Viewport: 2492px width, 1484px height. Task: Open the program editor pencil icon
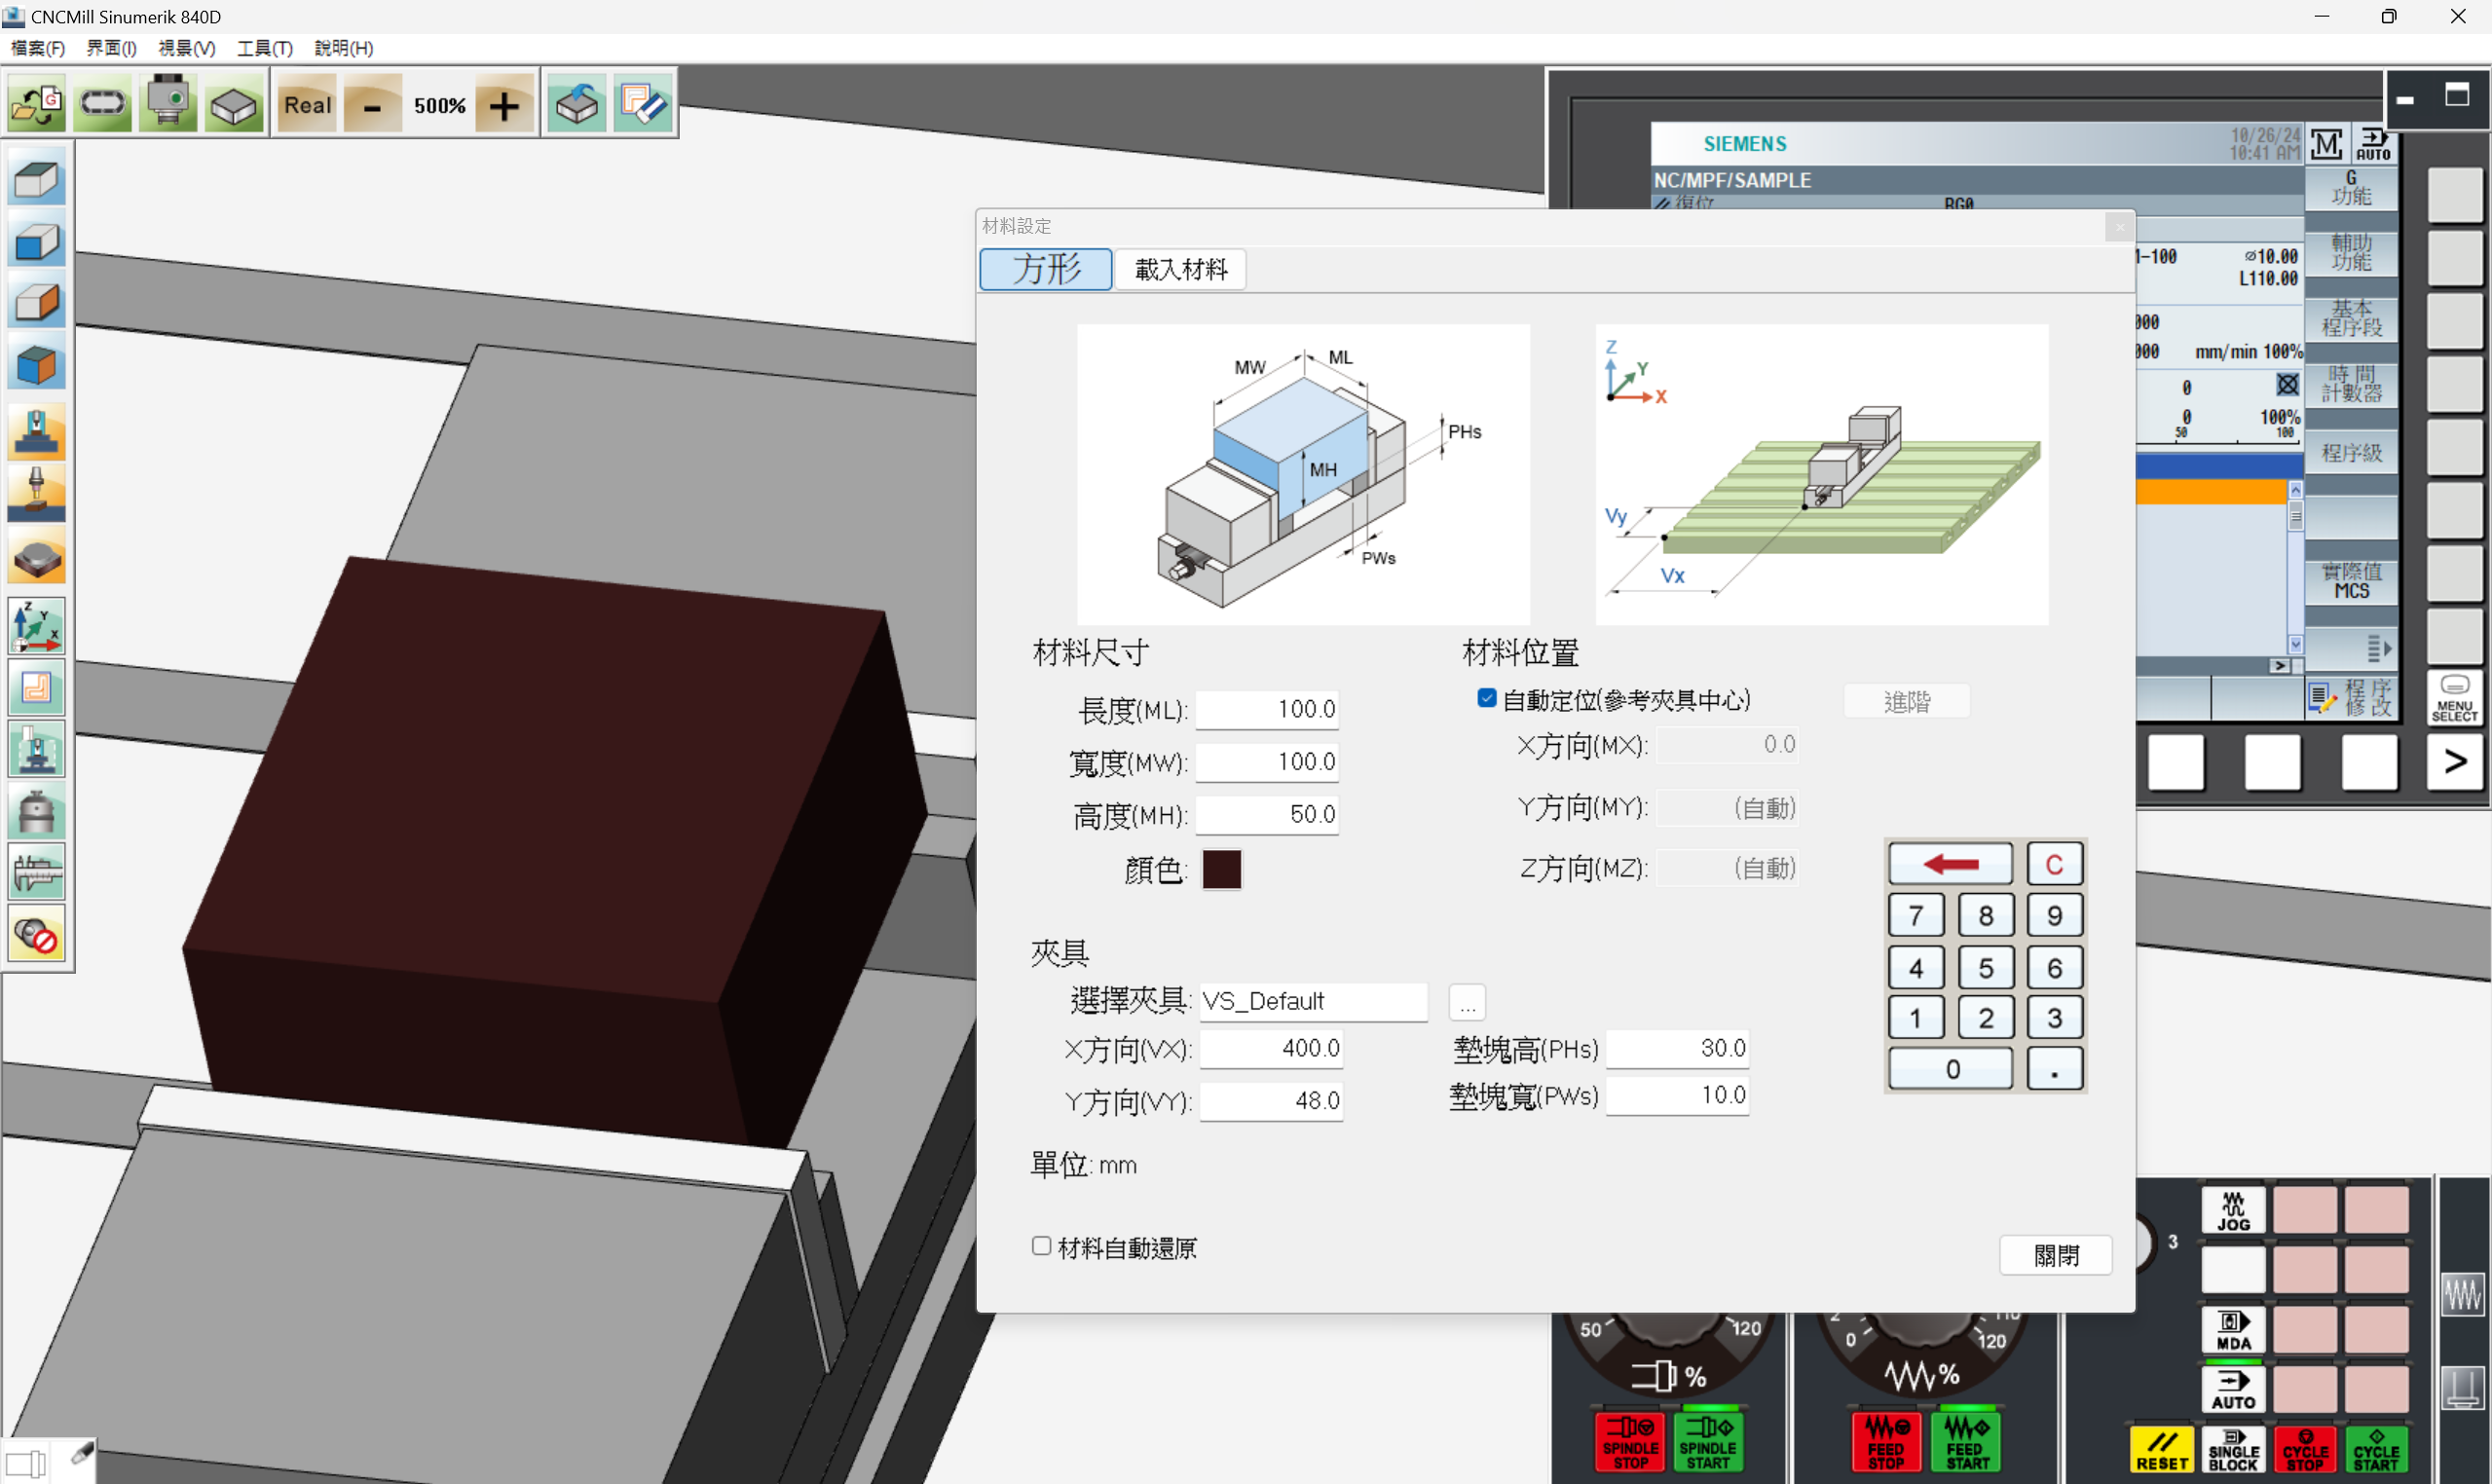click(x=642, y=104)
